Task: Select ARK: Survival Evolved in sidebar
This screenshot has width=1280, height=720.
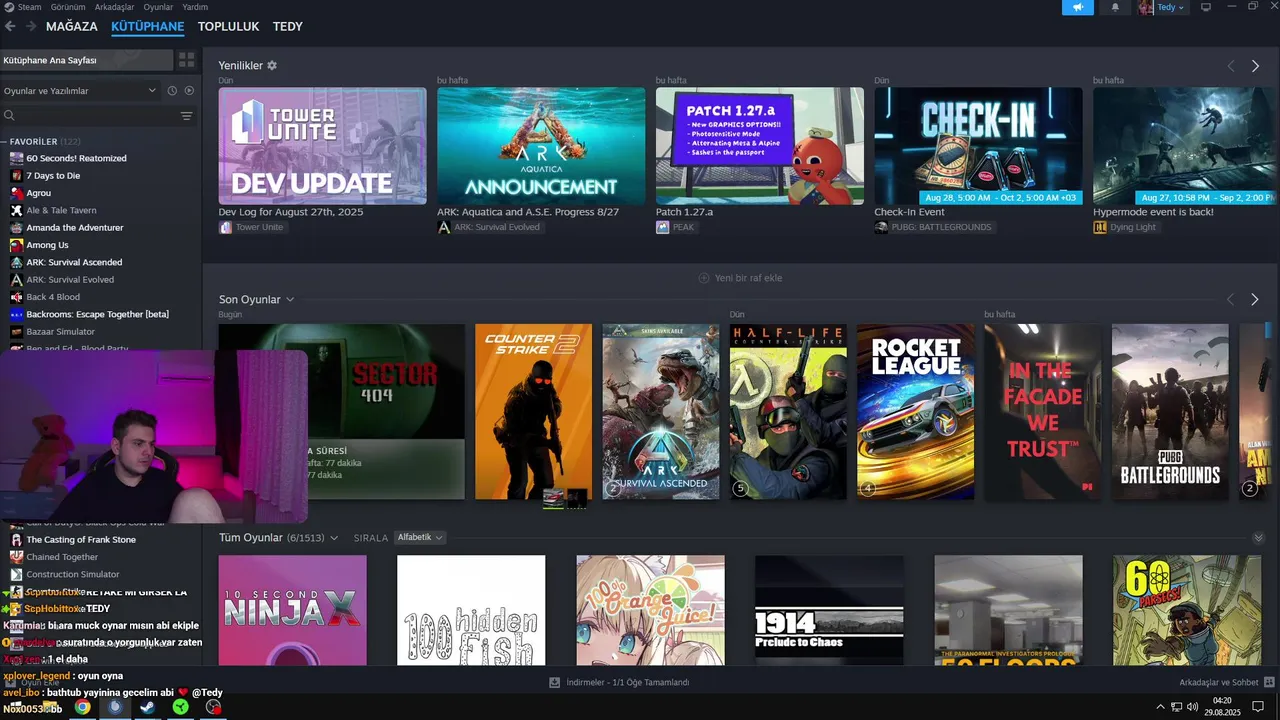Action: 70,280
